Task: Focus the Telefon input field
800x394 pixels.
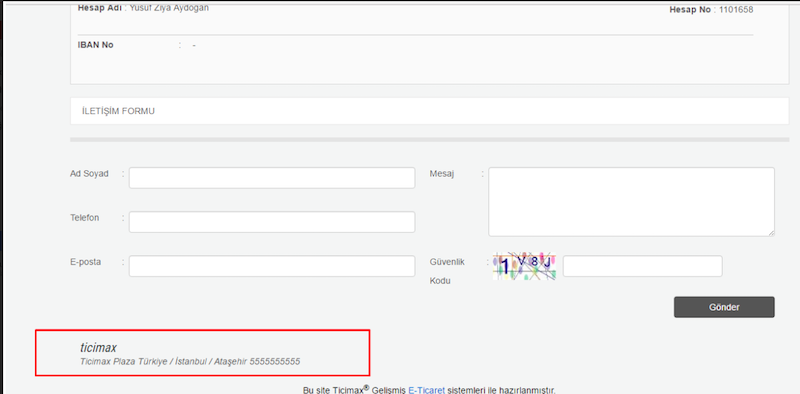Action: click(x=272, y=222)
